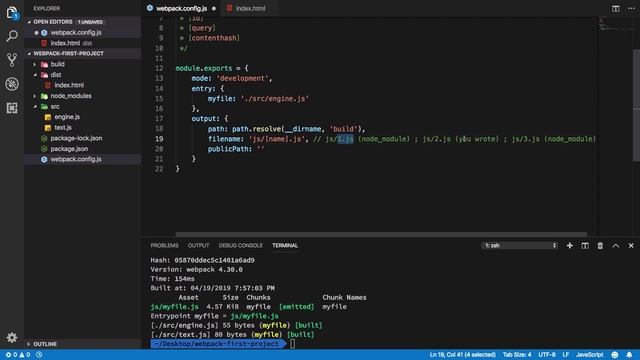
Task: Open the Source Control view
Action: (x=12, y=60)
